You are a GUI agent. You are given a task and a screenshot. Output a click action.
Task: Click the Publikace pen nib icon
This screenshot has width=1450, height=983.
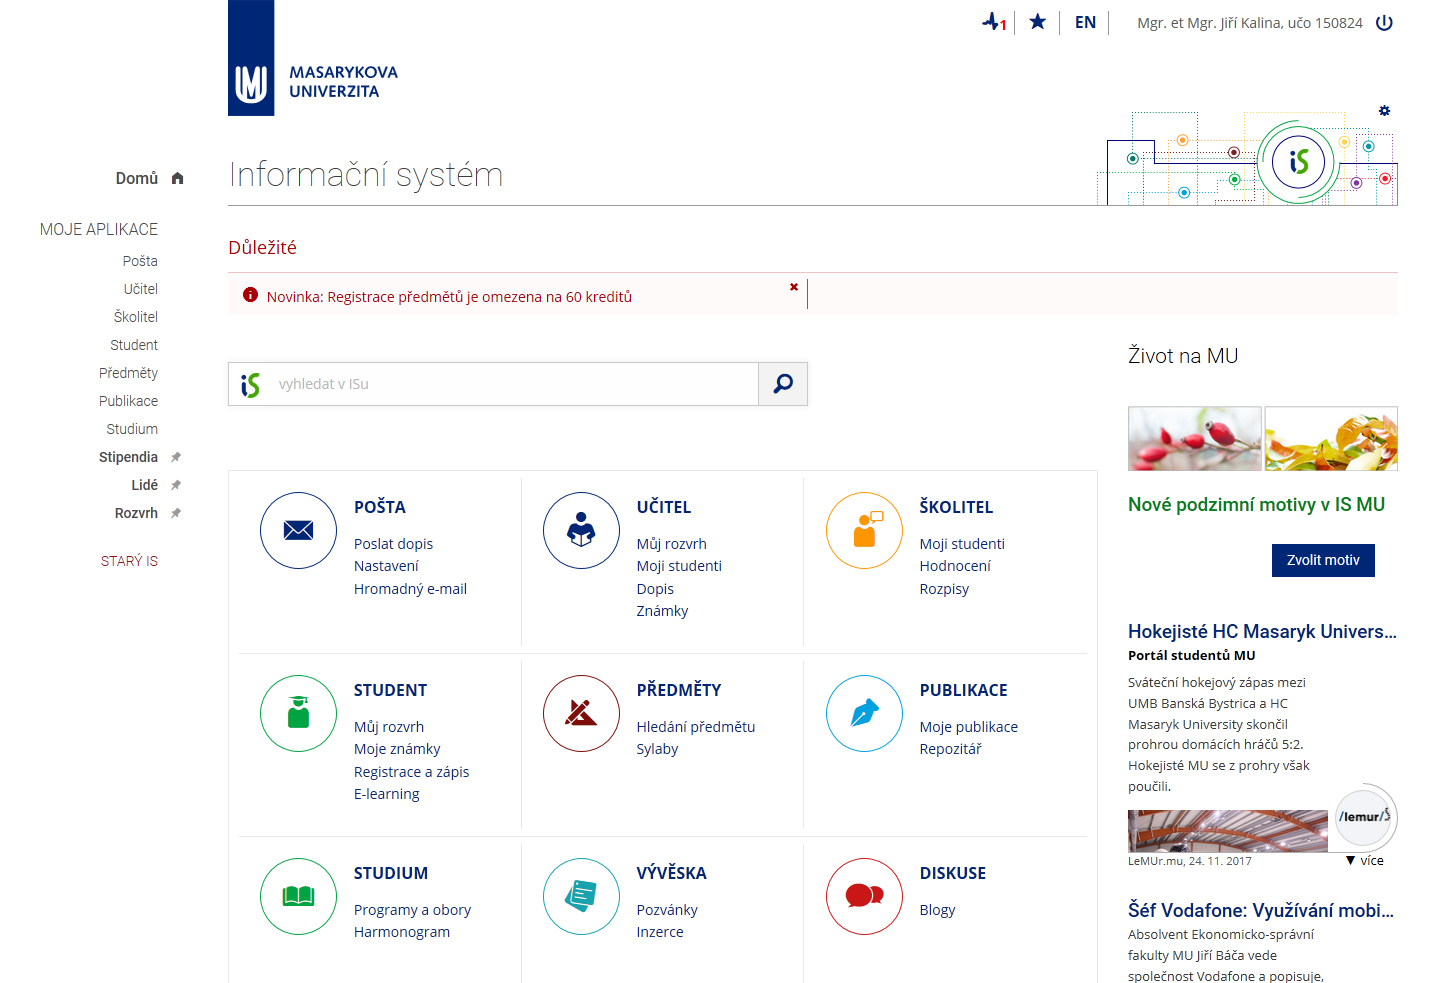[x=864, y=713]
